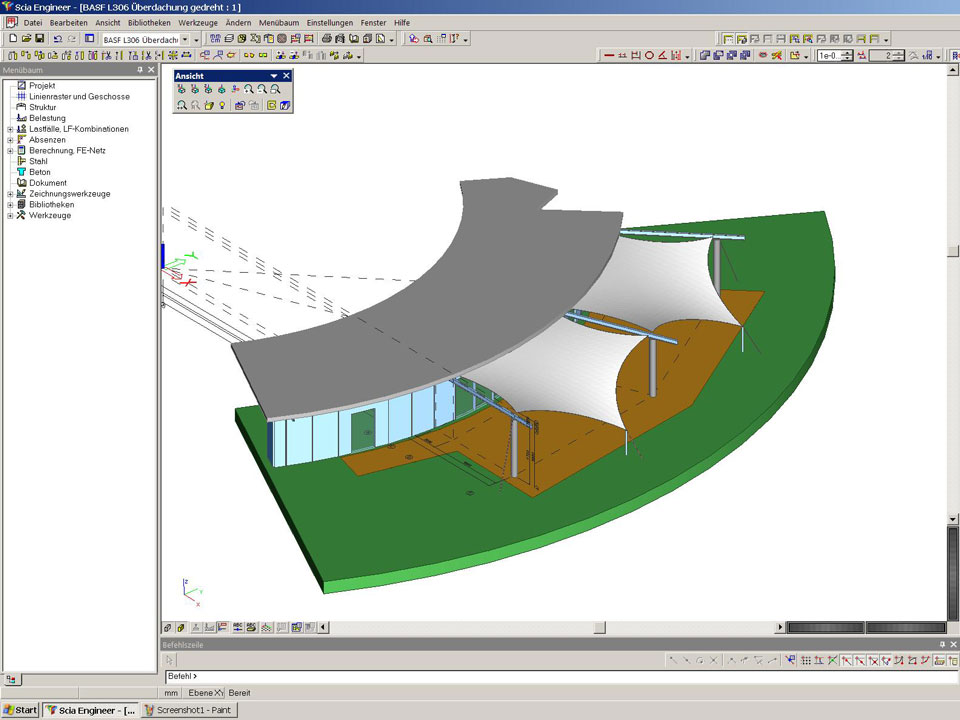Open the Einstellungen menu
Image resolution: width=960 pixels, height=720 pixels.
[329, 22]
